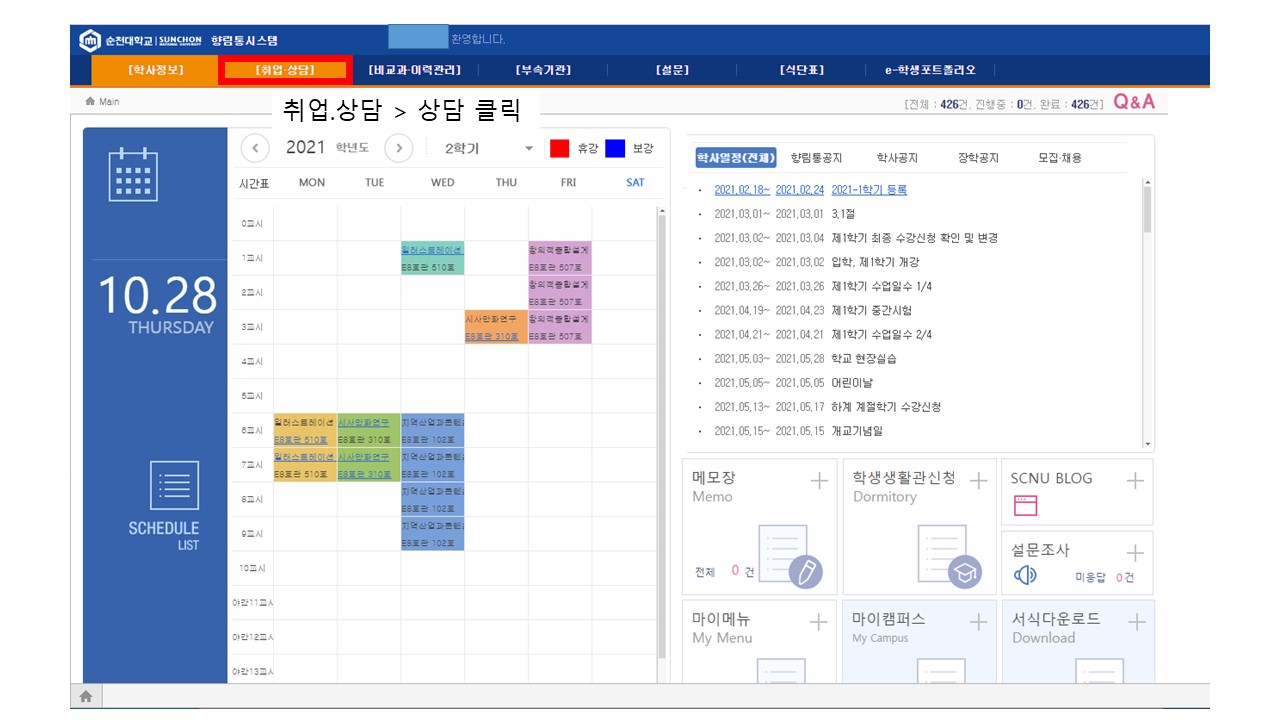Click the 미응답 0건 survey count
The width and height of the screenshot is (1280, 720).
[1105, 577]
